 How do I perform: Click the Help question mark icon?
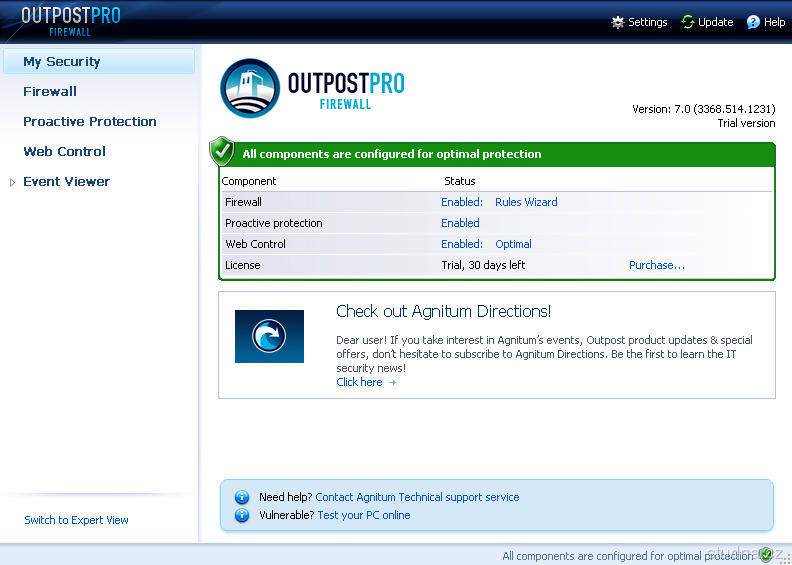[753, 22]
